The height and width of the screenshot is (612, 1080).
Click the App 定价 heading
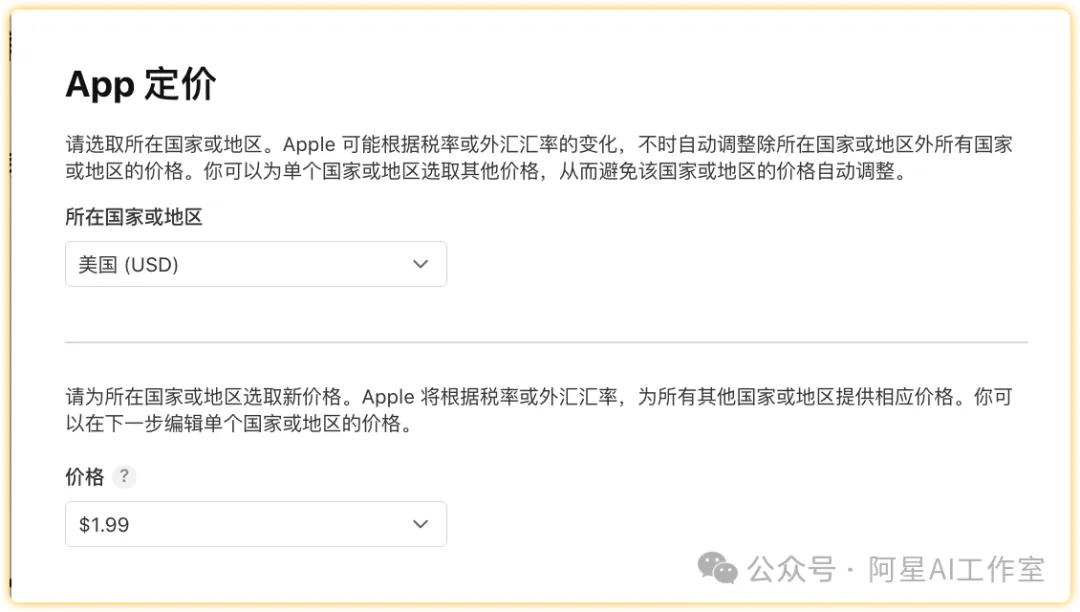point(140,85)
